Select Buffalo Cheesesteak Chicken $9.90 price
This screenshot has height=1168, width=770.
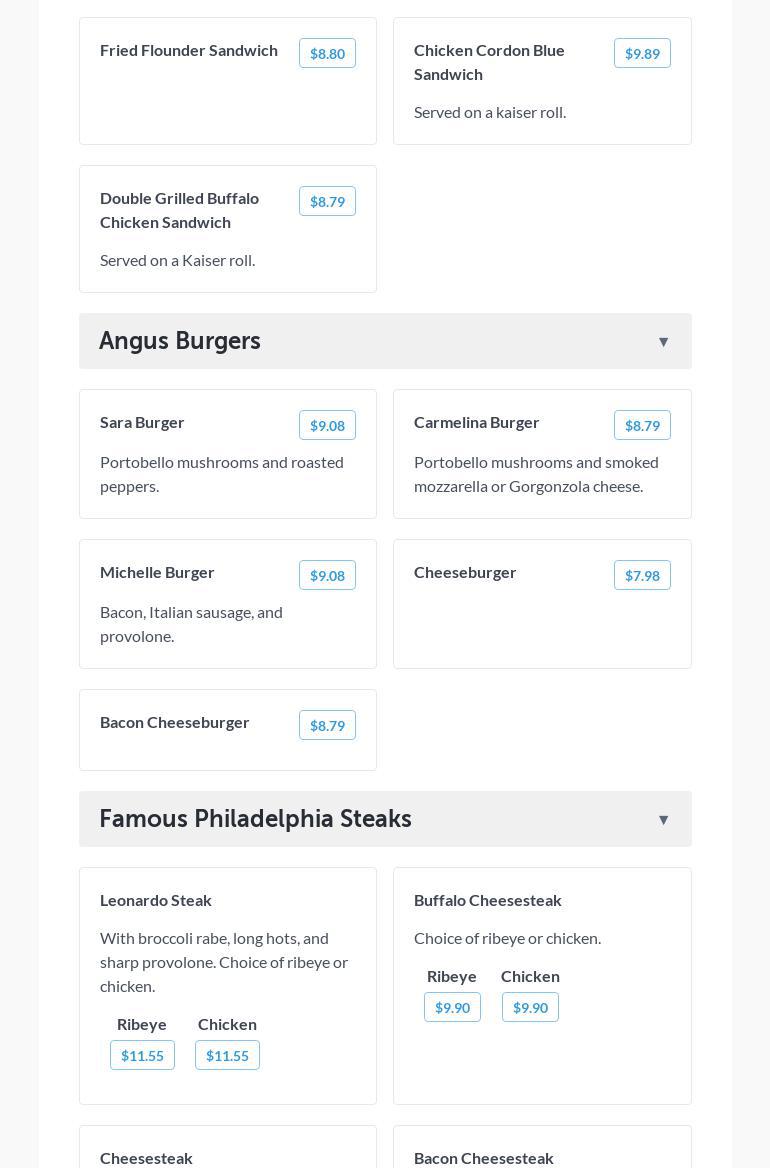tap(530, 1008)
